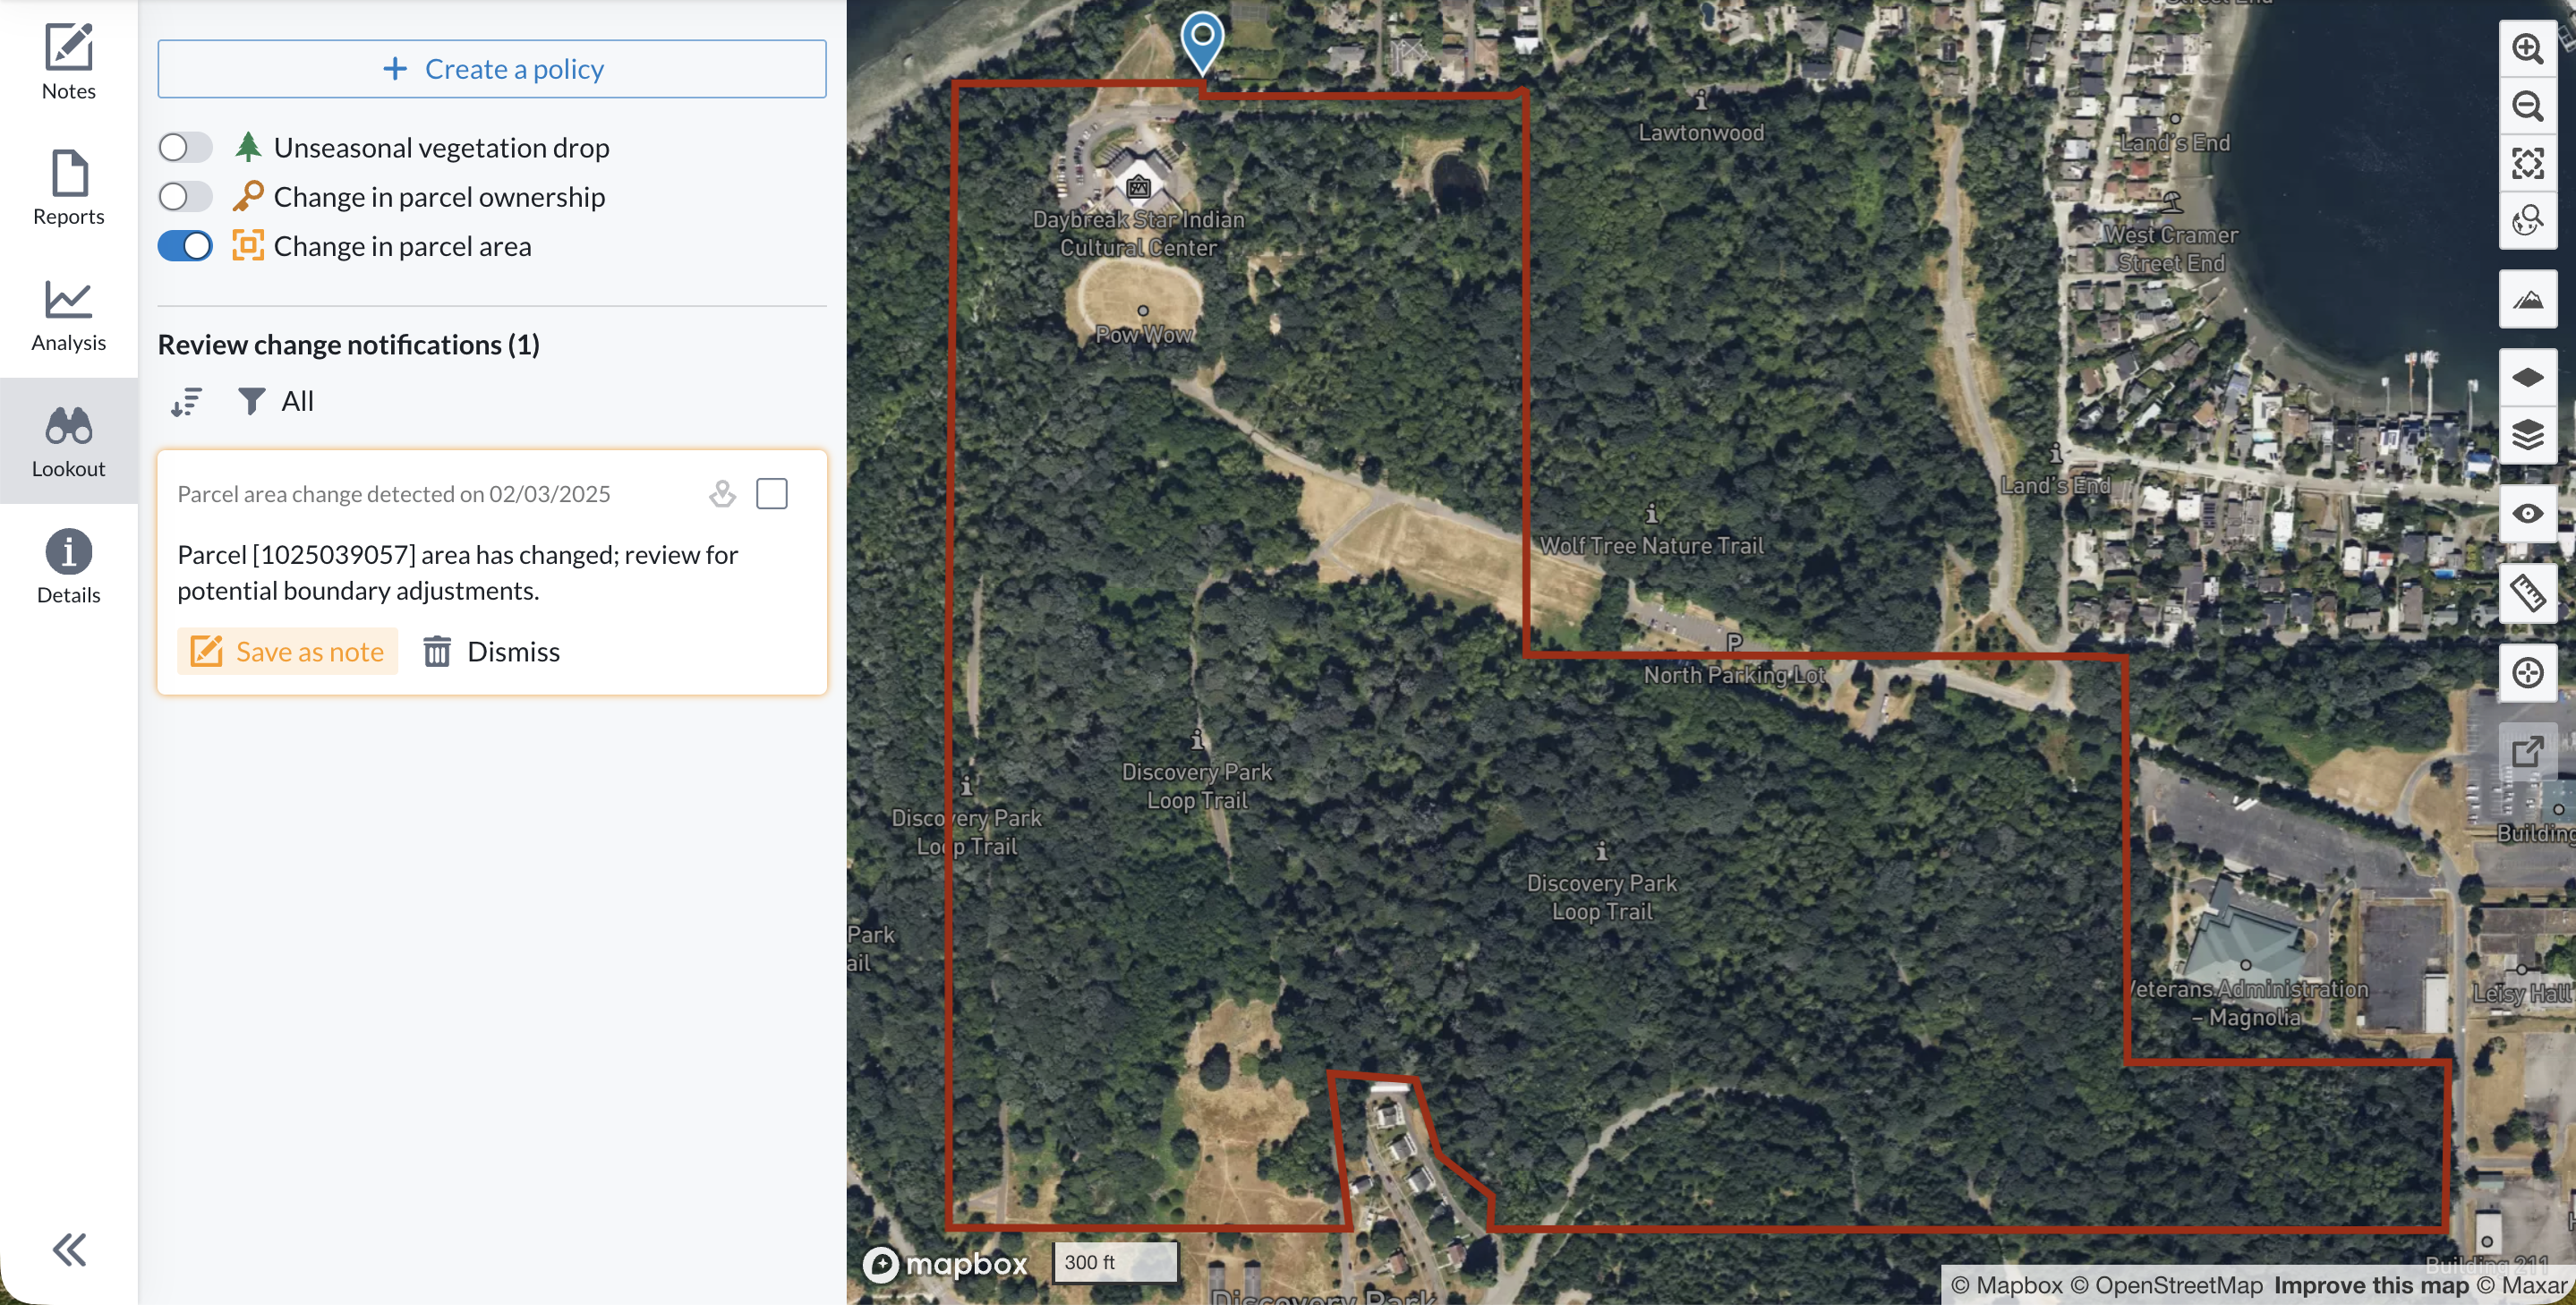2576x1305 pixels.
Task: Open the stacked layers icon
Action: [x=2527, y=435]
